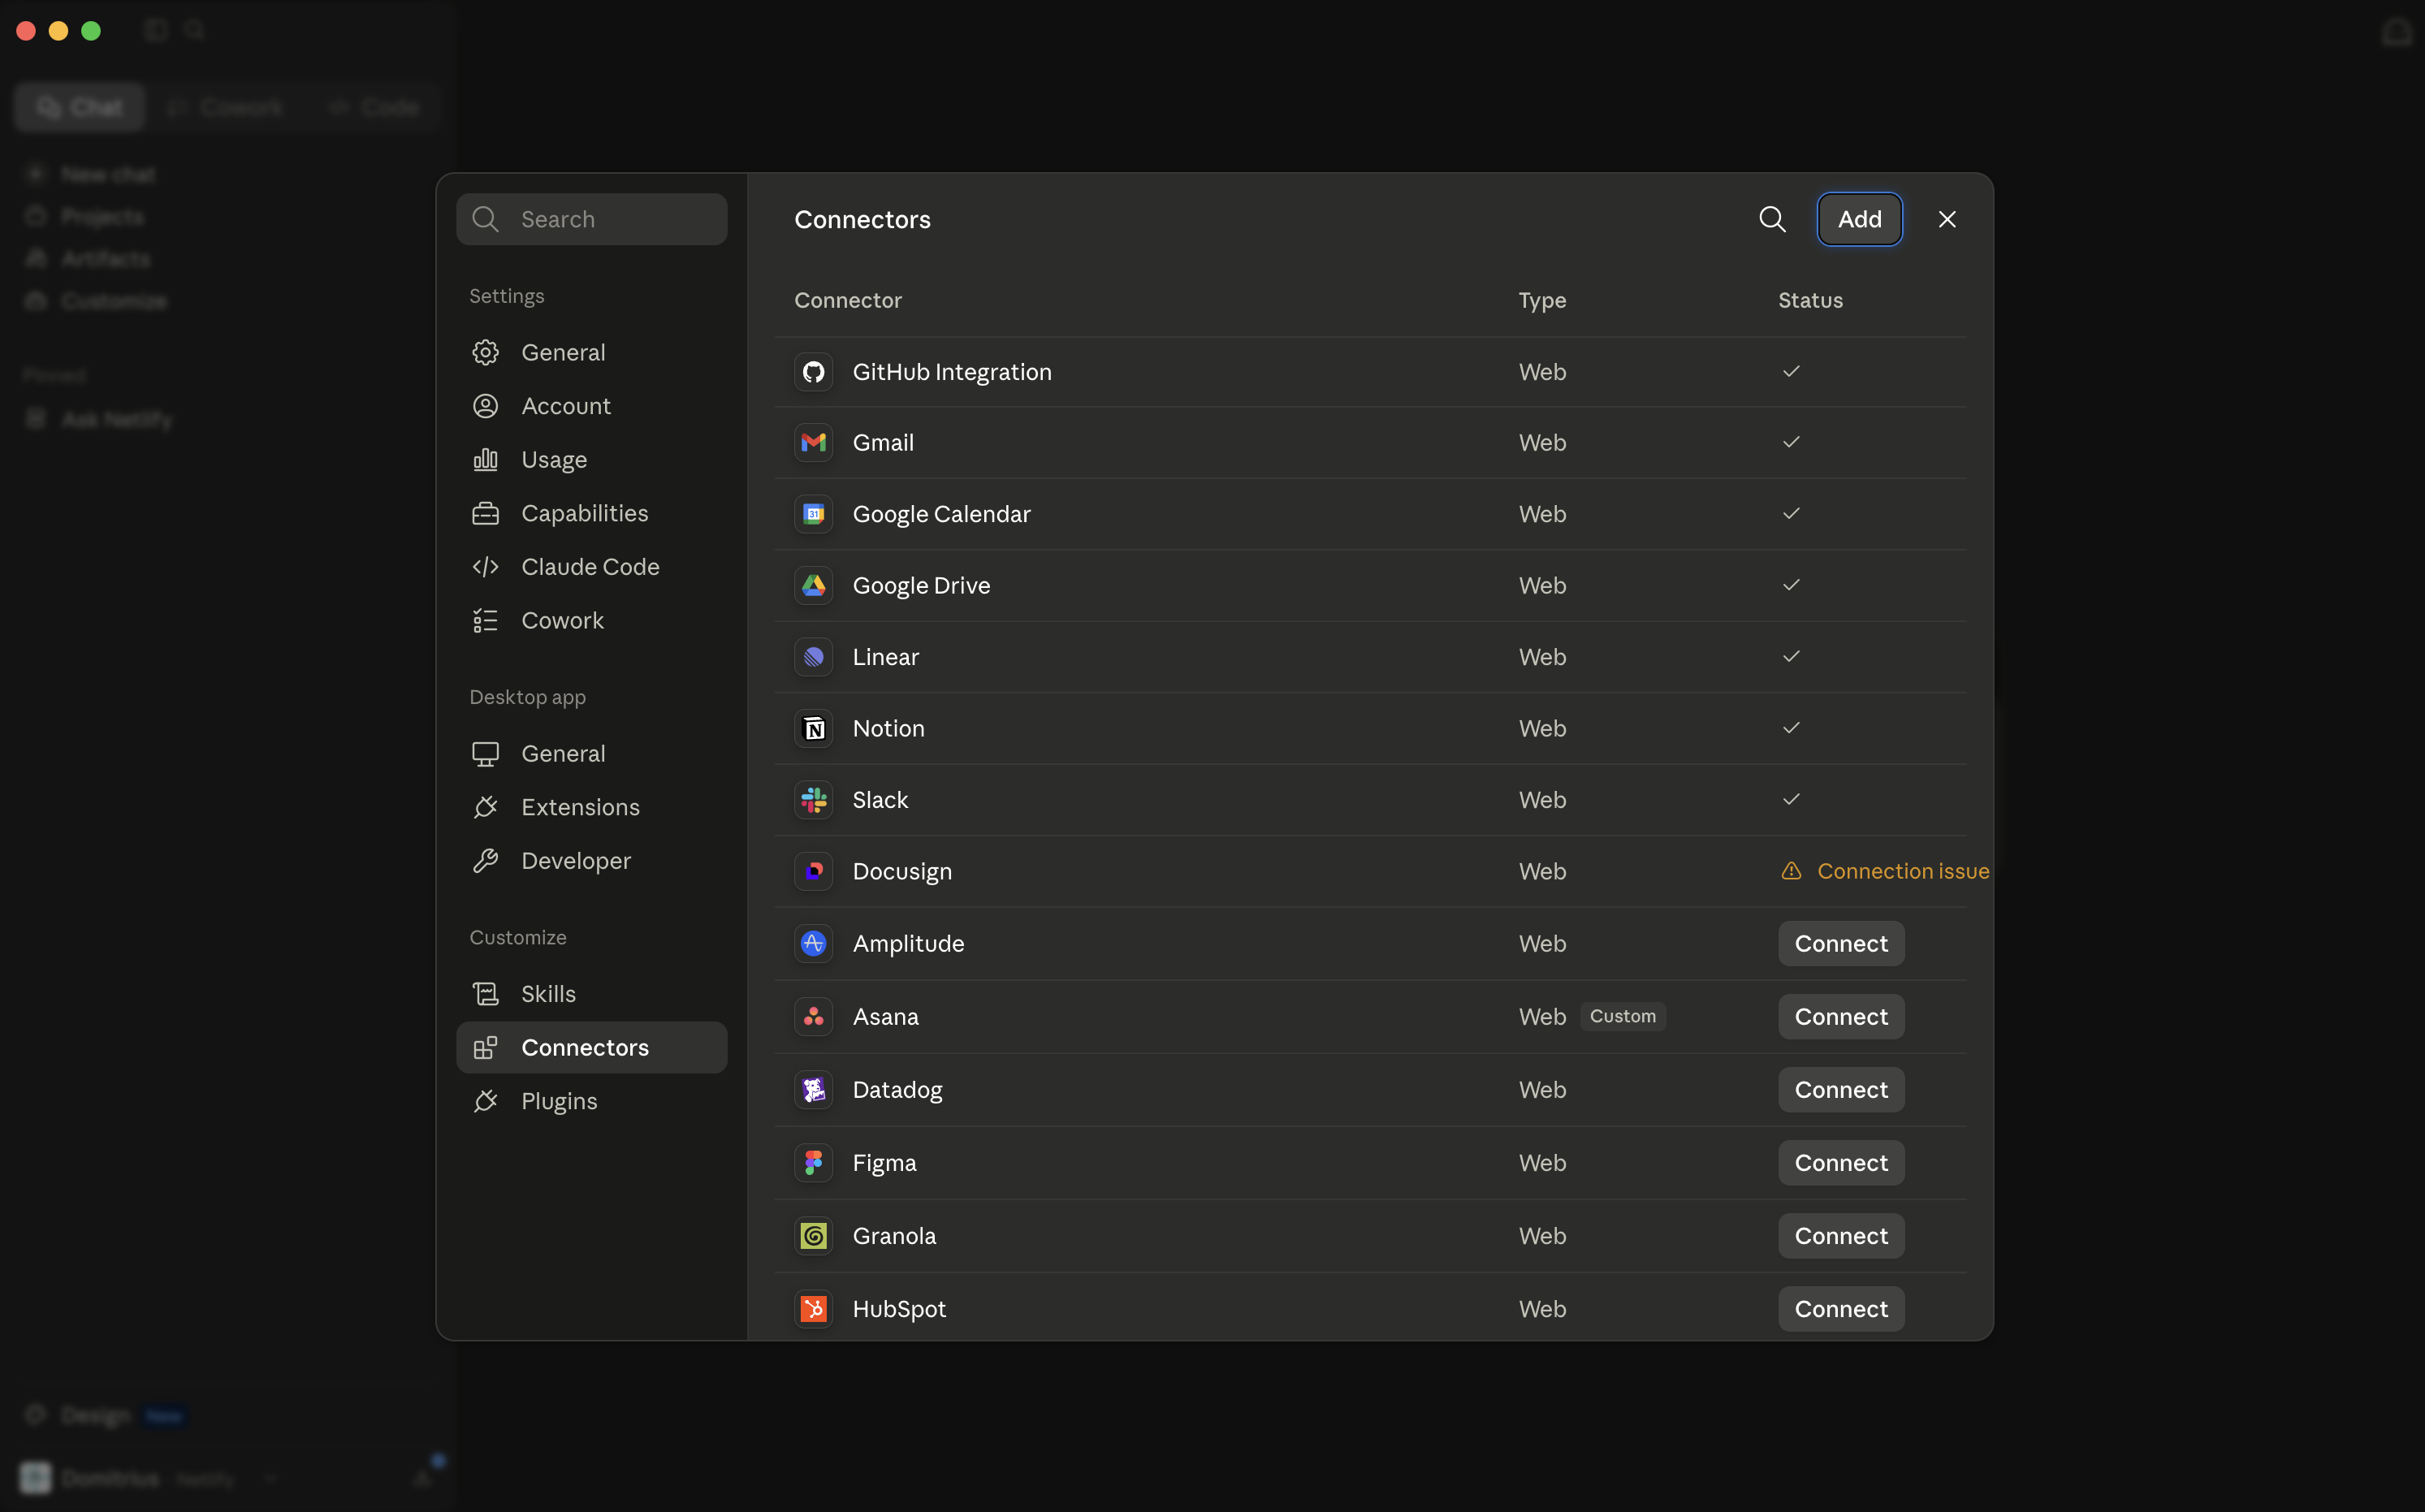The height and width of the screenshot is (1512, 2425).
Task: Click the Linear row name
Action: [885, 657]
